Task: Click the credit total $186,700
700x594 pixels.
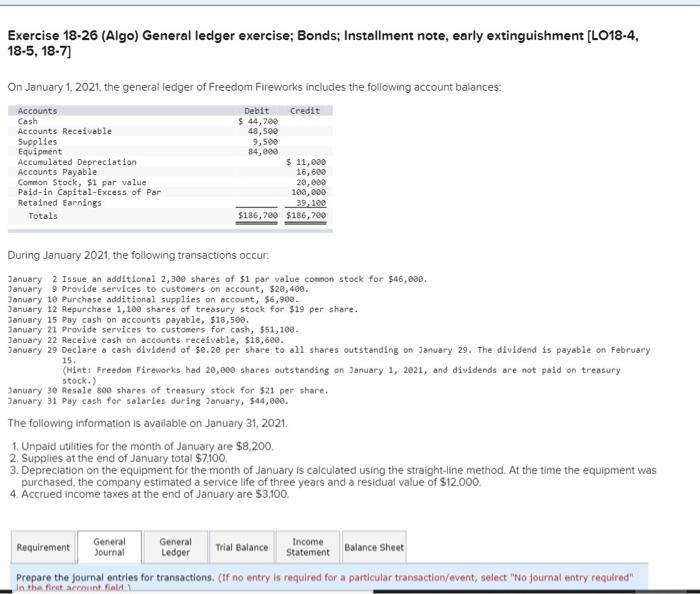Action: [x=306, y=216]
